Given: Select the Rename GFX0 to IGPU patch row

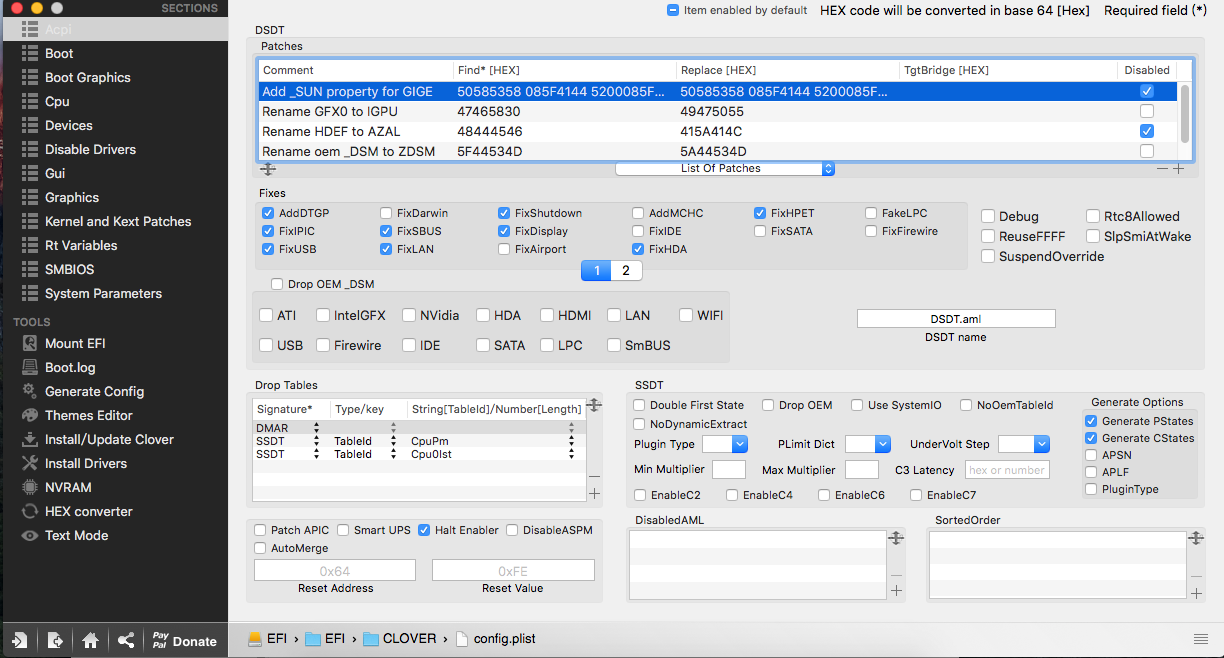Looking at the screenshot, I should 718,111.
